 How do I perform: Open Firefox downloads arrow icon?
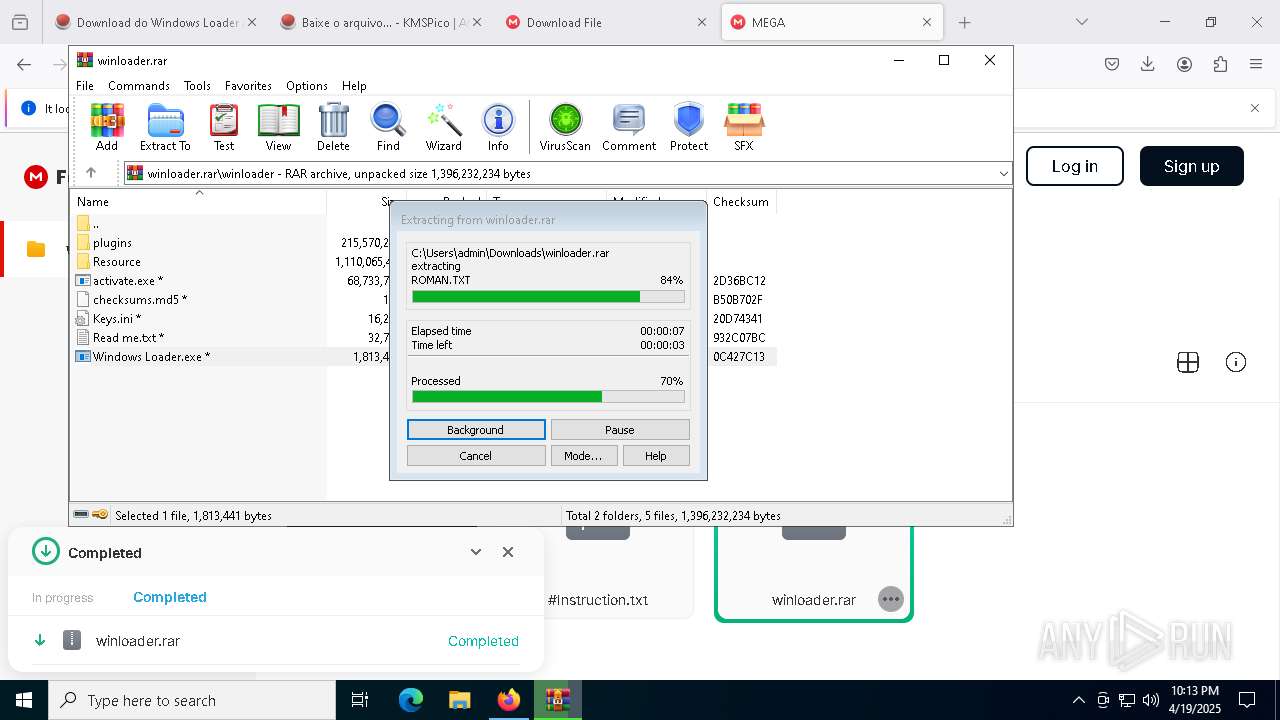(1148, 64)
